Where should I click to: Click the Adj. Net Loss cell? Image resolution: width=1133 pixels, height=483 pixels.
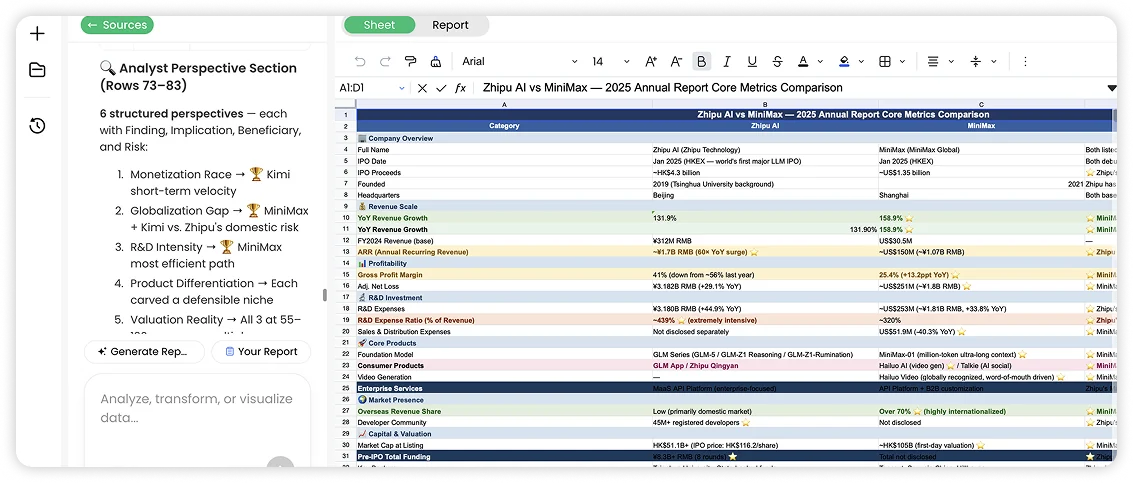504,286
